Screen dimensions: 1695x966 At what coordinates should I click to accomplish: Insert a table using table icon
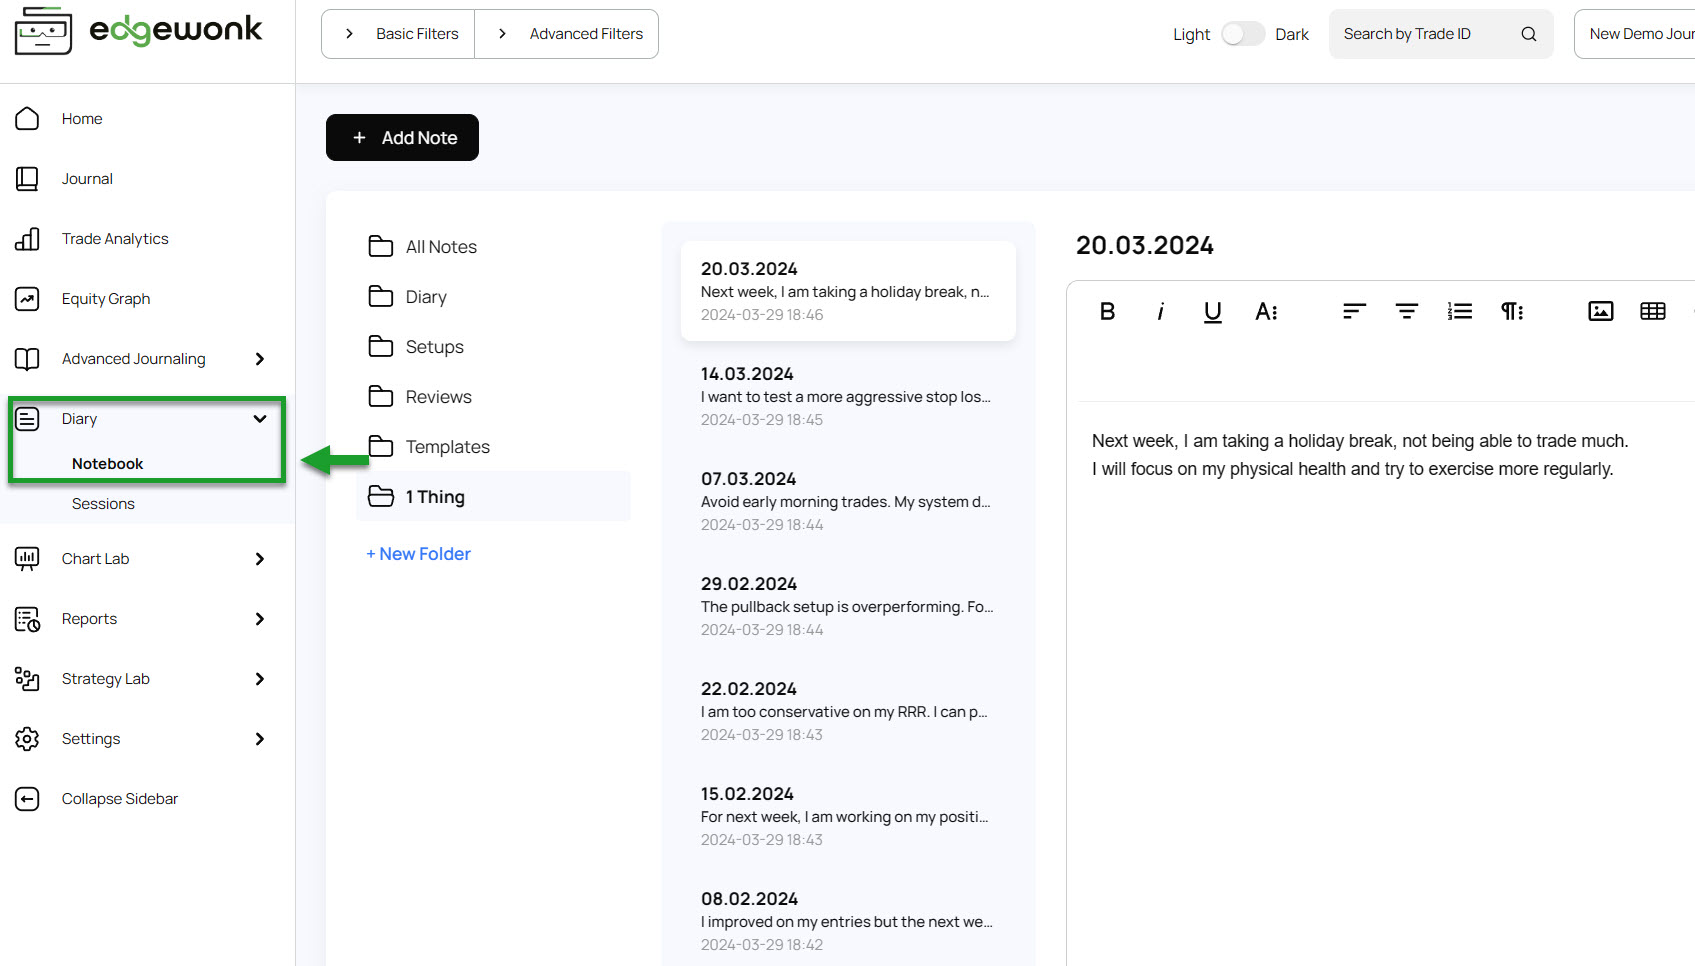point(1652,312)
